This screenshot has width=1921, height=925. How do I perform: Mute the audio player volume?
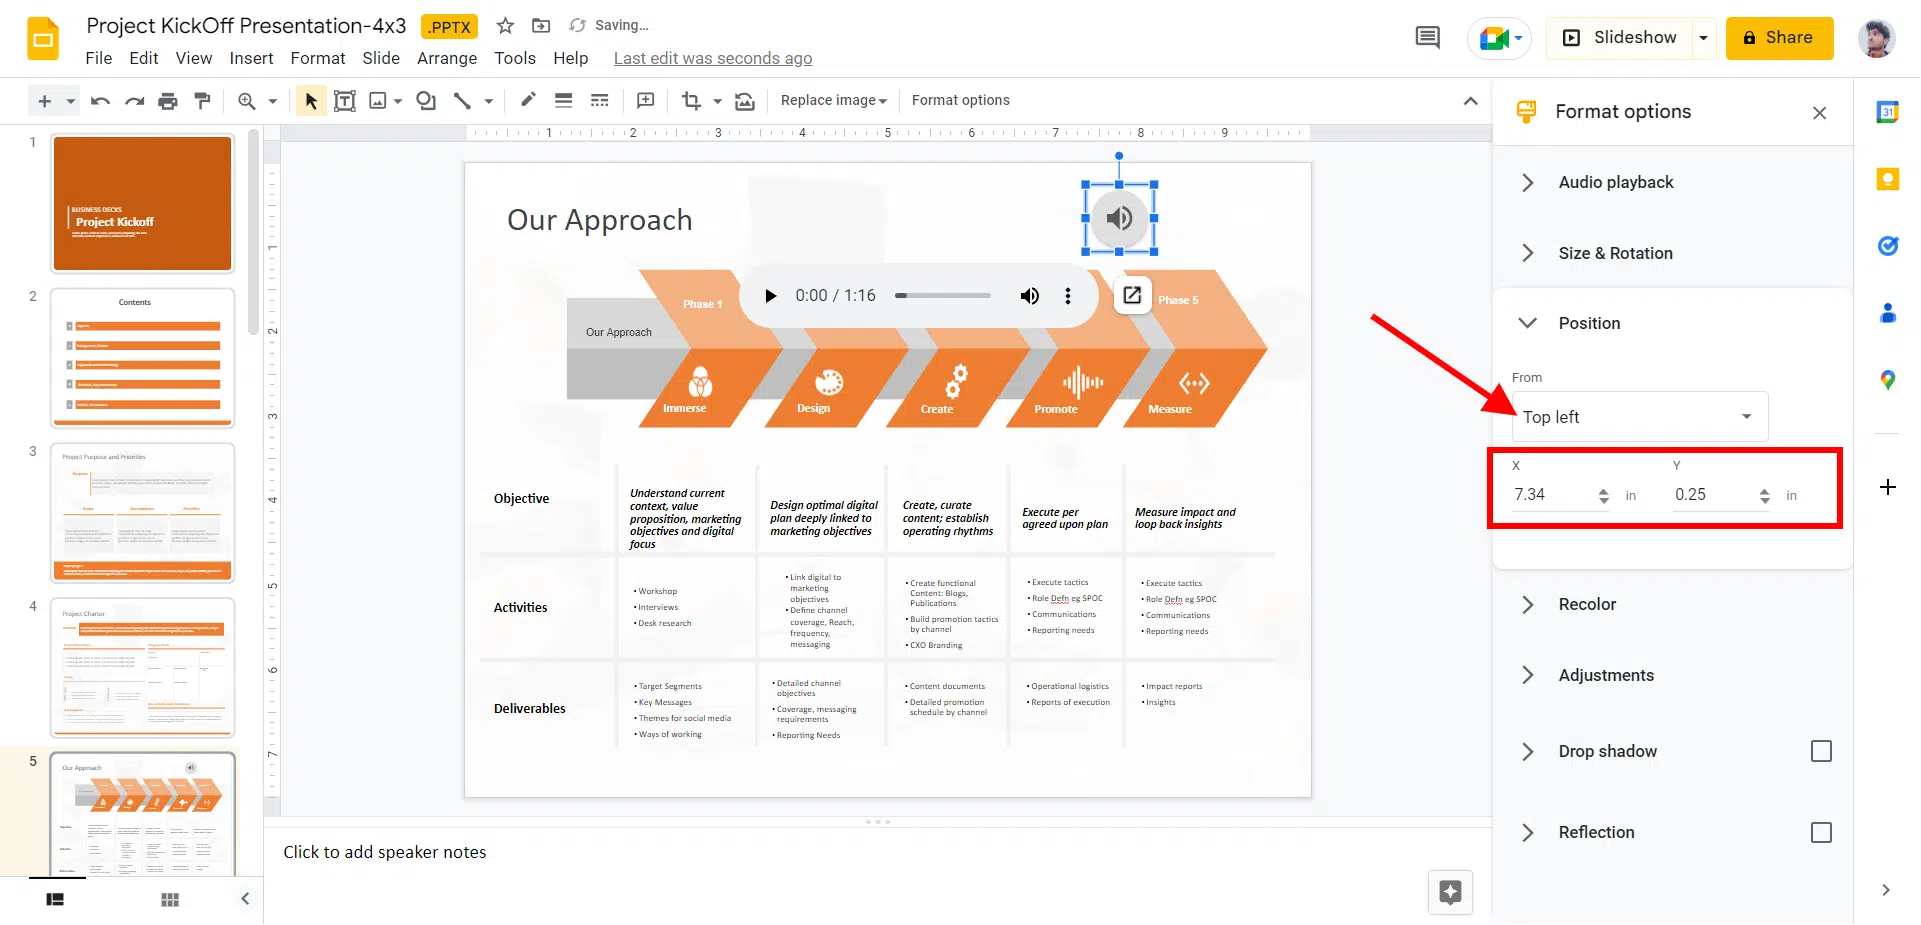[1029, 296]
